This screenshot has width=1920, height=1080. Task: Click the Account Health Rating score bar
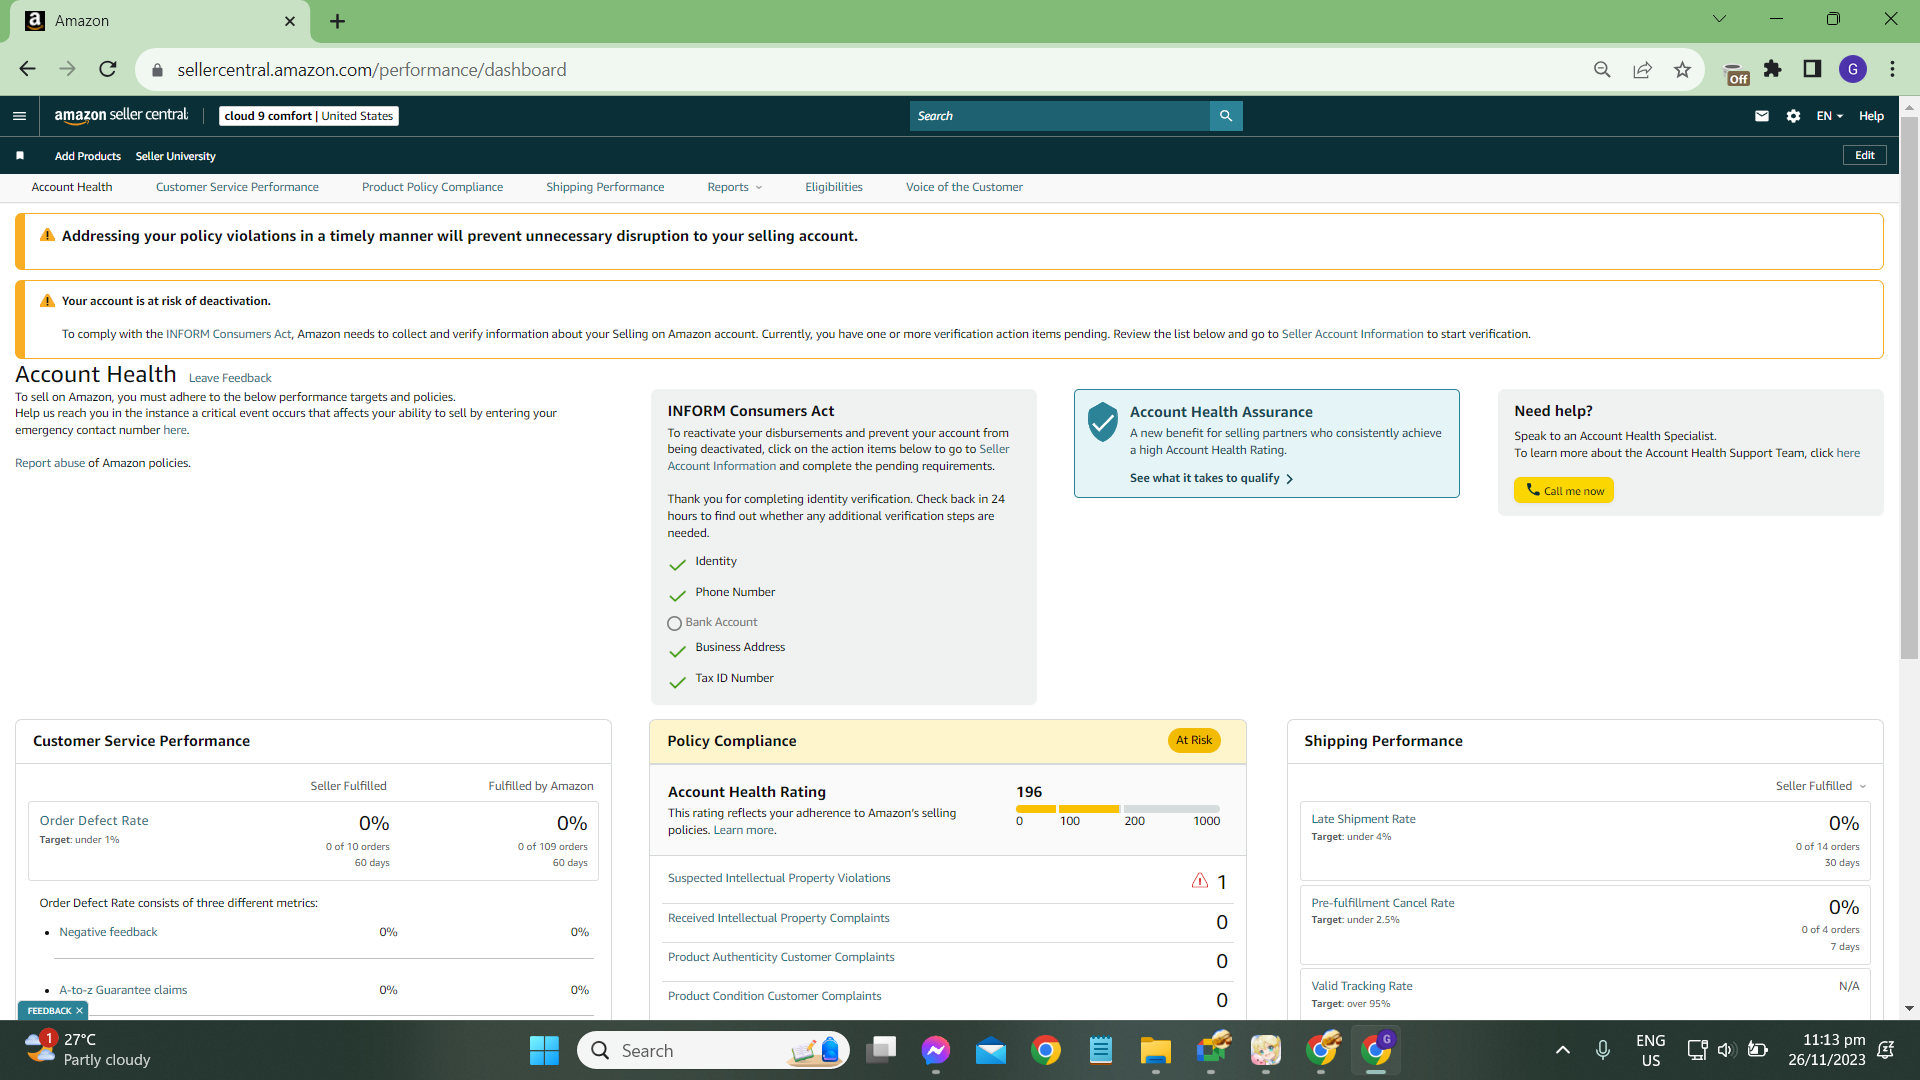1118,809
